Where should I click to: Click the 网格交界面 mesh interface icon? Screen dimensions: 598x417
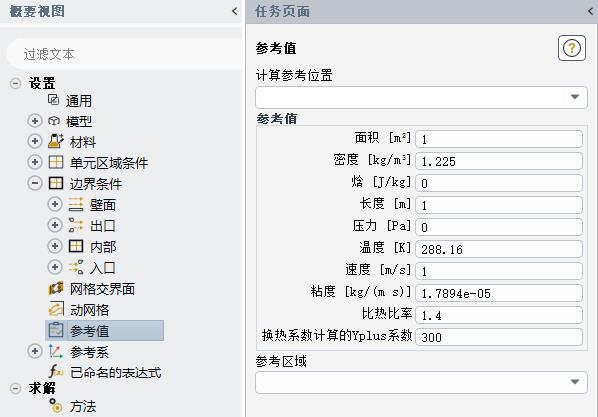[56, 288]
